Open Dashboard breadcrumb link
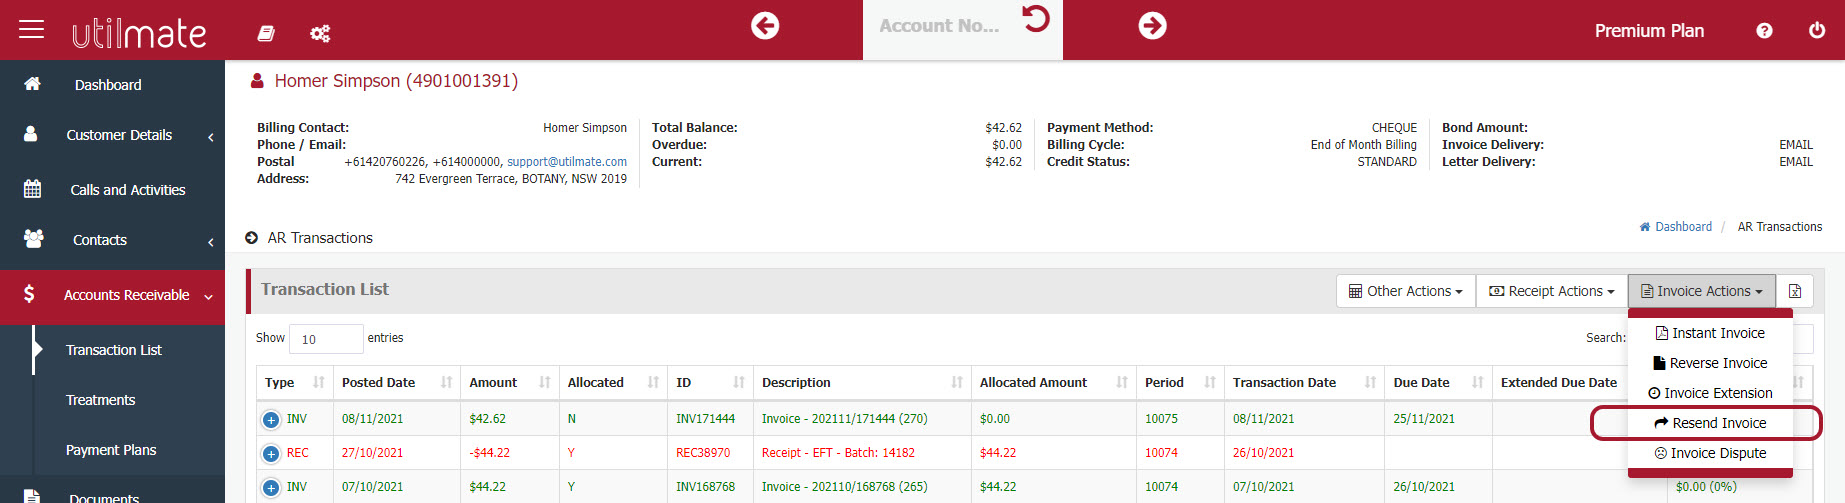 click(x=1682, y=227)
